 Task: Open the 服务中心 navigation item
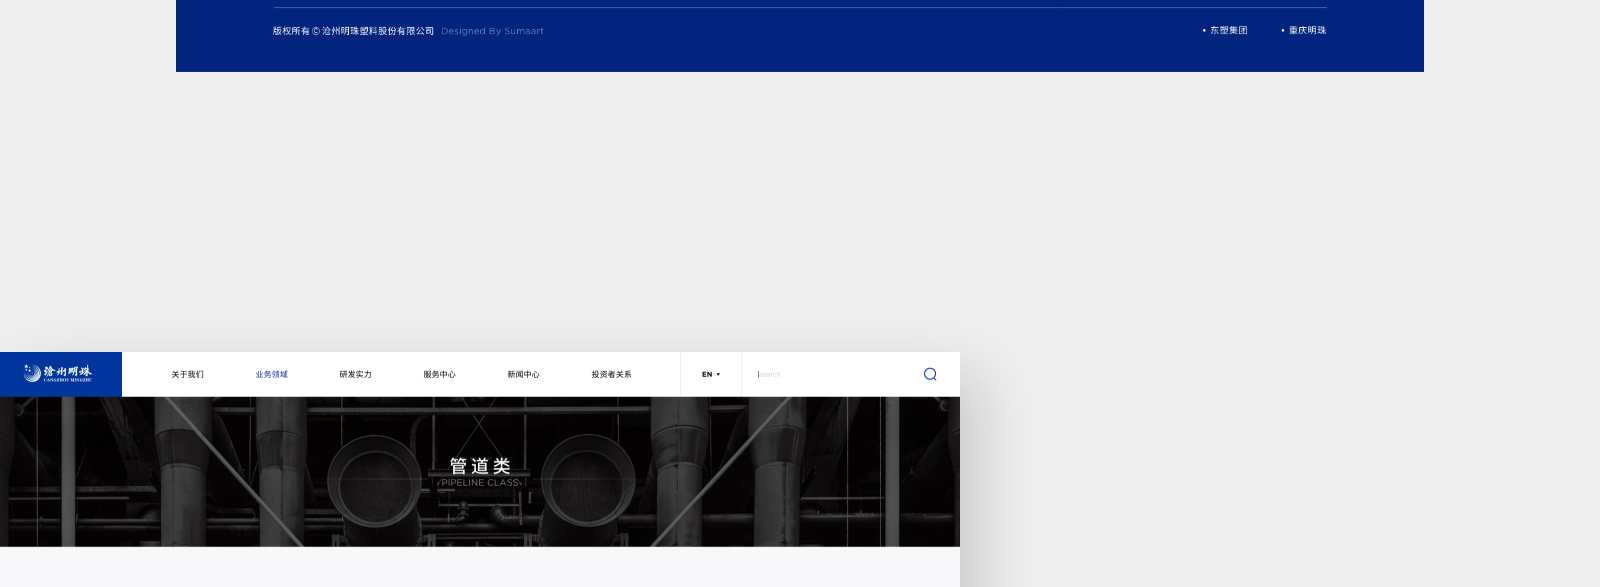pyautogui.click(x=439, y=375)
